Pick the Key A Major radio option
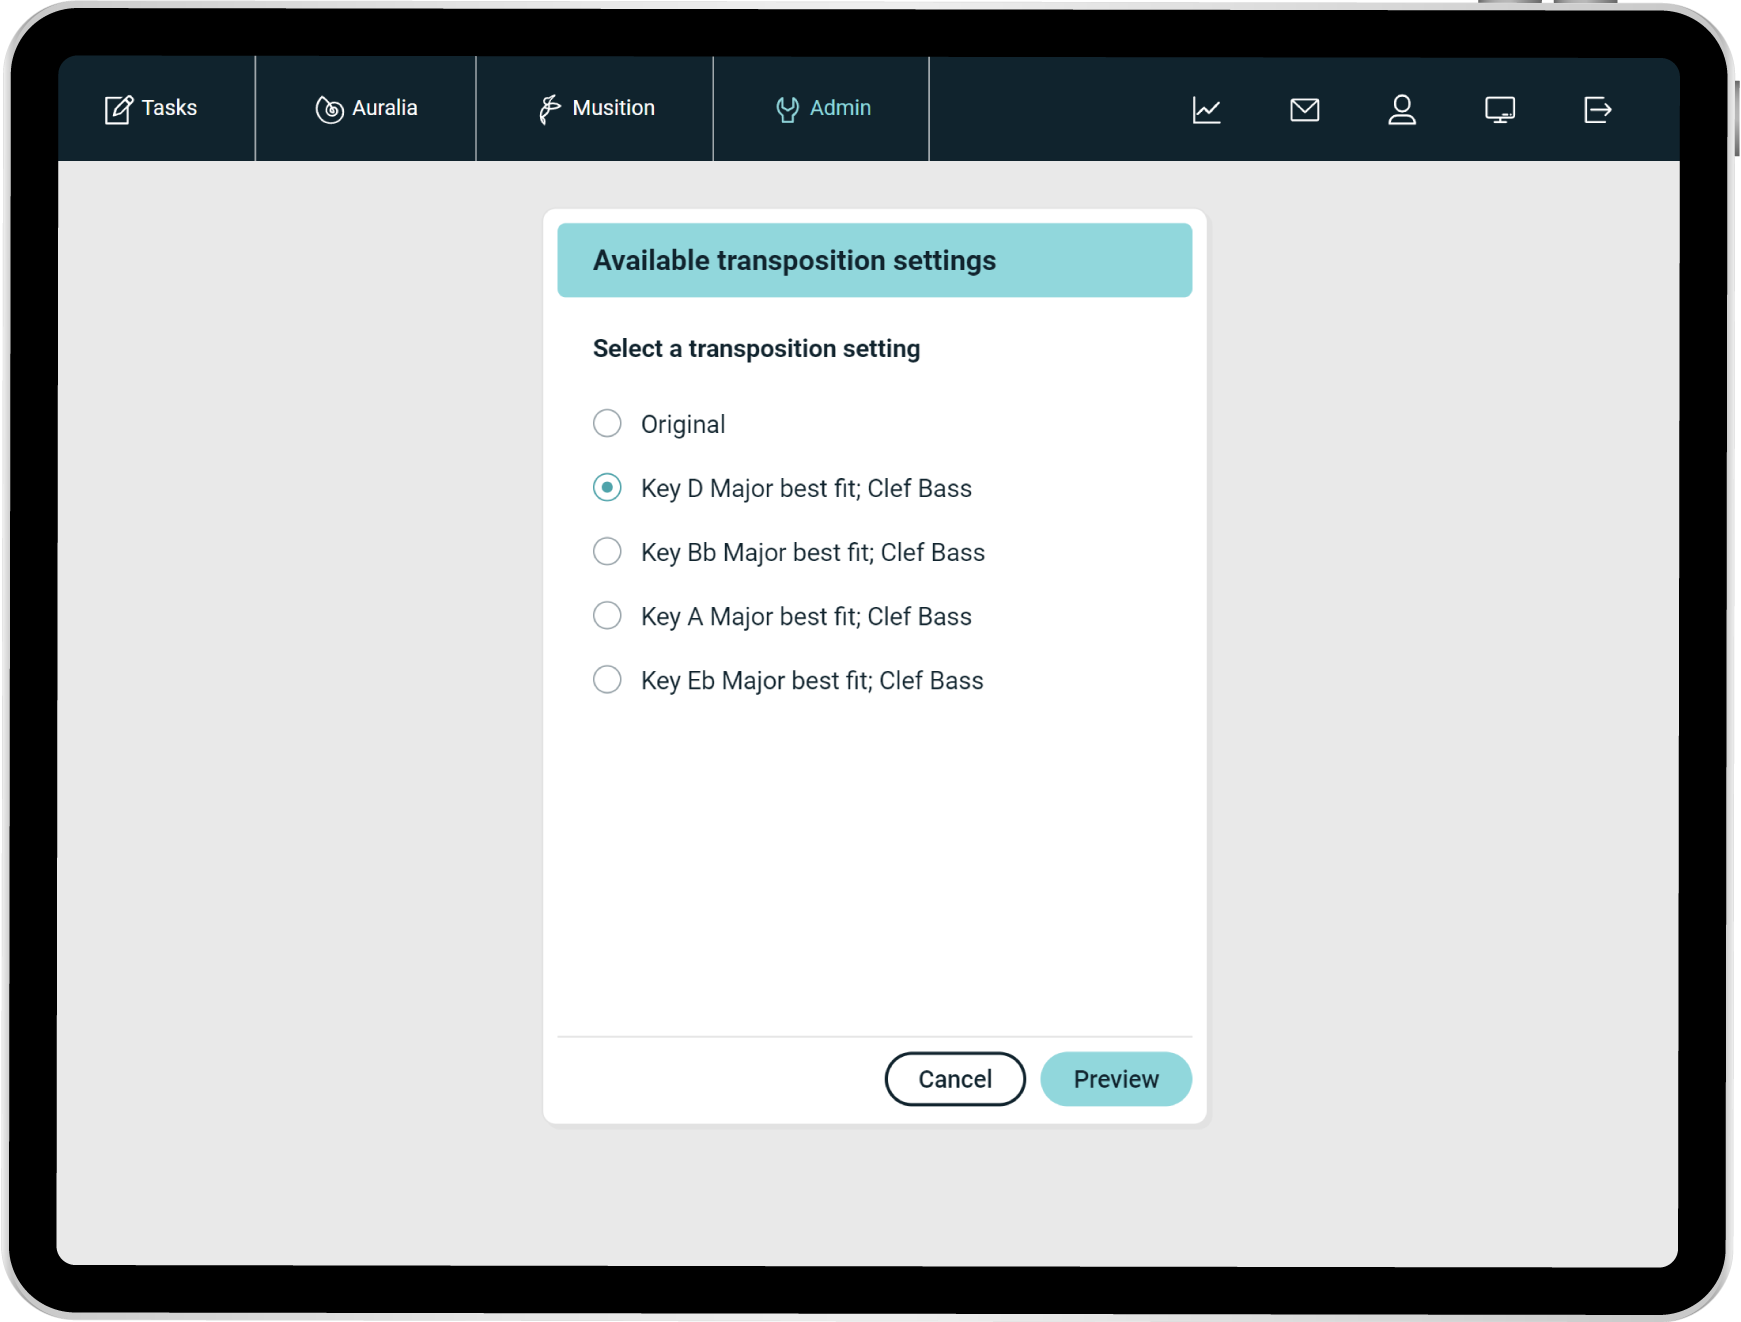The width and height of the screenshot is (1741, 1322). (x=607, y=616)
